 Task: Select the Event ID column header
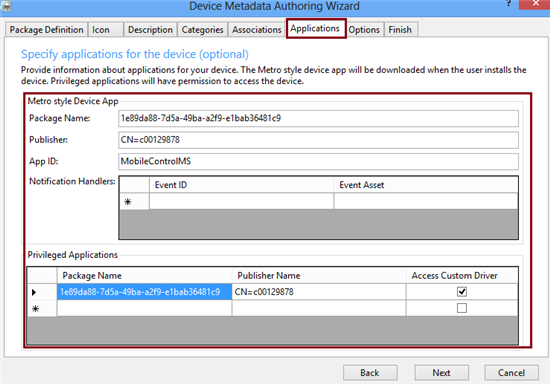[x=241, y=184]
